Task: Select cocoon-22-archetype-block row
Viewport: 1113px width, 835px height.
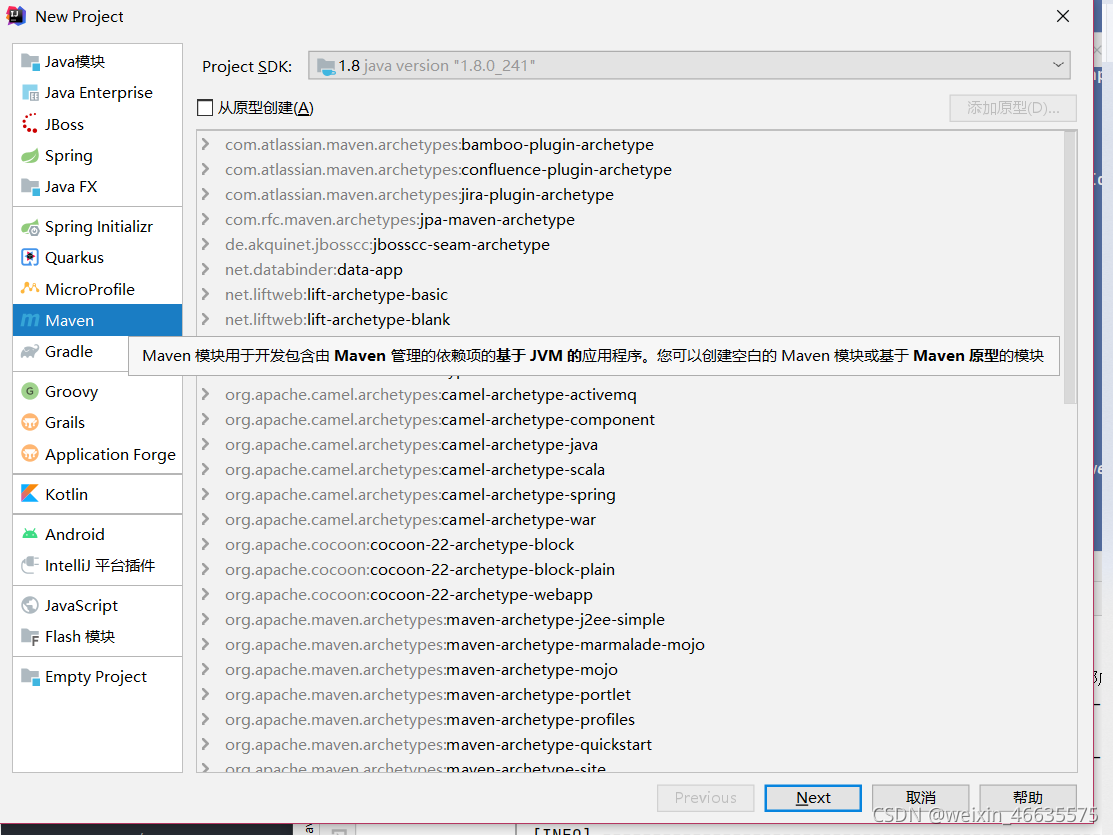Action: coord(630,545)
